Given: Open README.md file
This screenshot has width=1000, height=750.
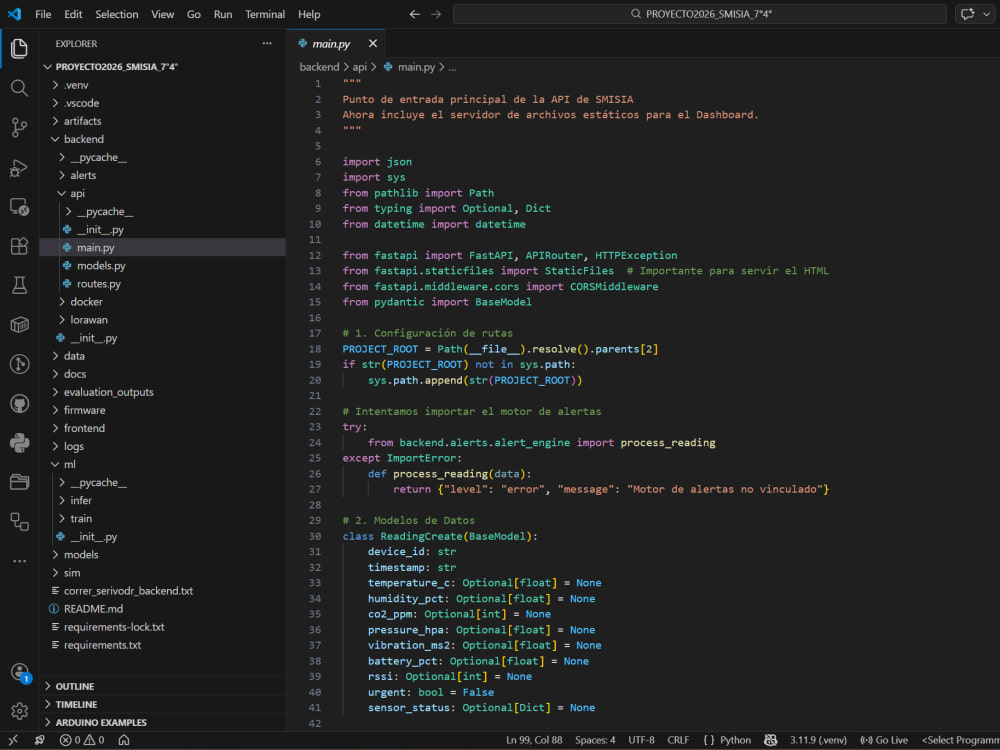Looking at the screenshot, I should click(93, 609).
